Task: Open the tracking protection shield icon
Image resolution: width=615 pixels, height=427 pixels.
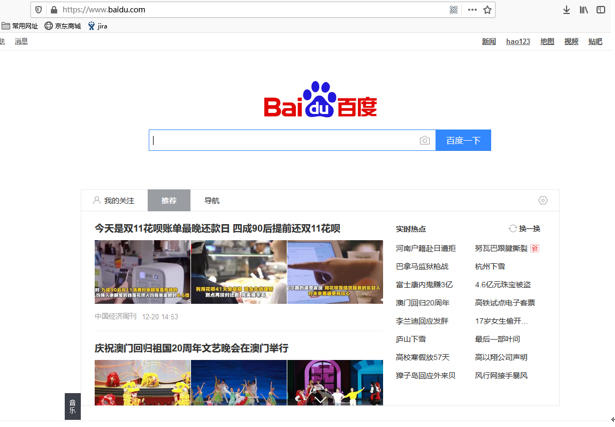Action: click(x=38, y=10)
